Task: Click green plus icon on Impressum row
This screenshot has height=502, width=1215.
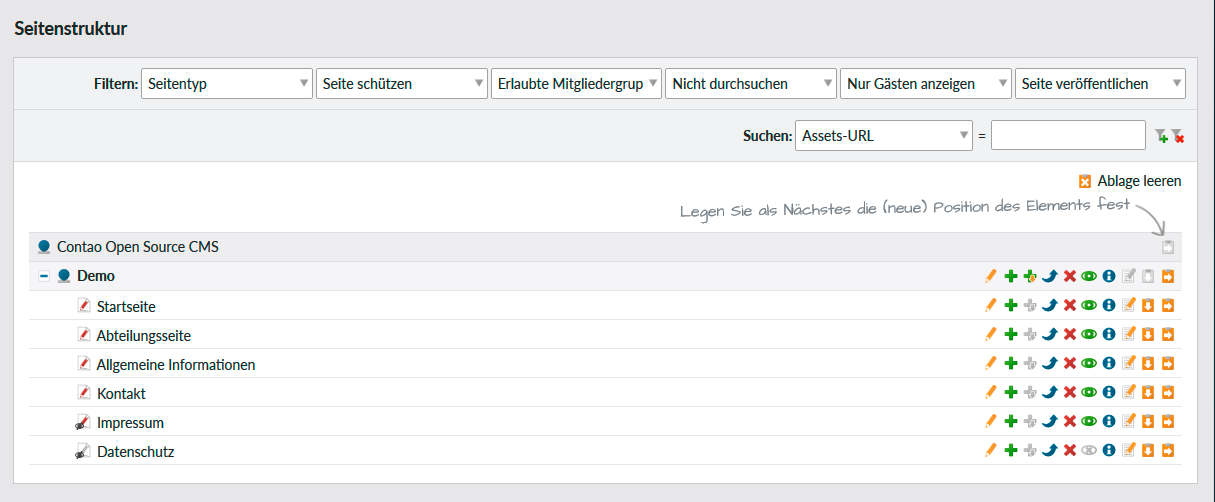Action: (x=1010, y=423)
